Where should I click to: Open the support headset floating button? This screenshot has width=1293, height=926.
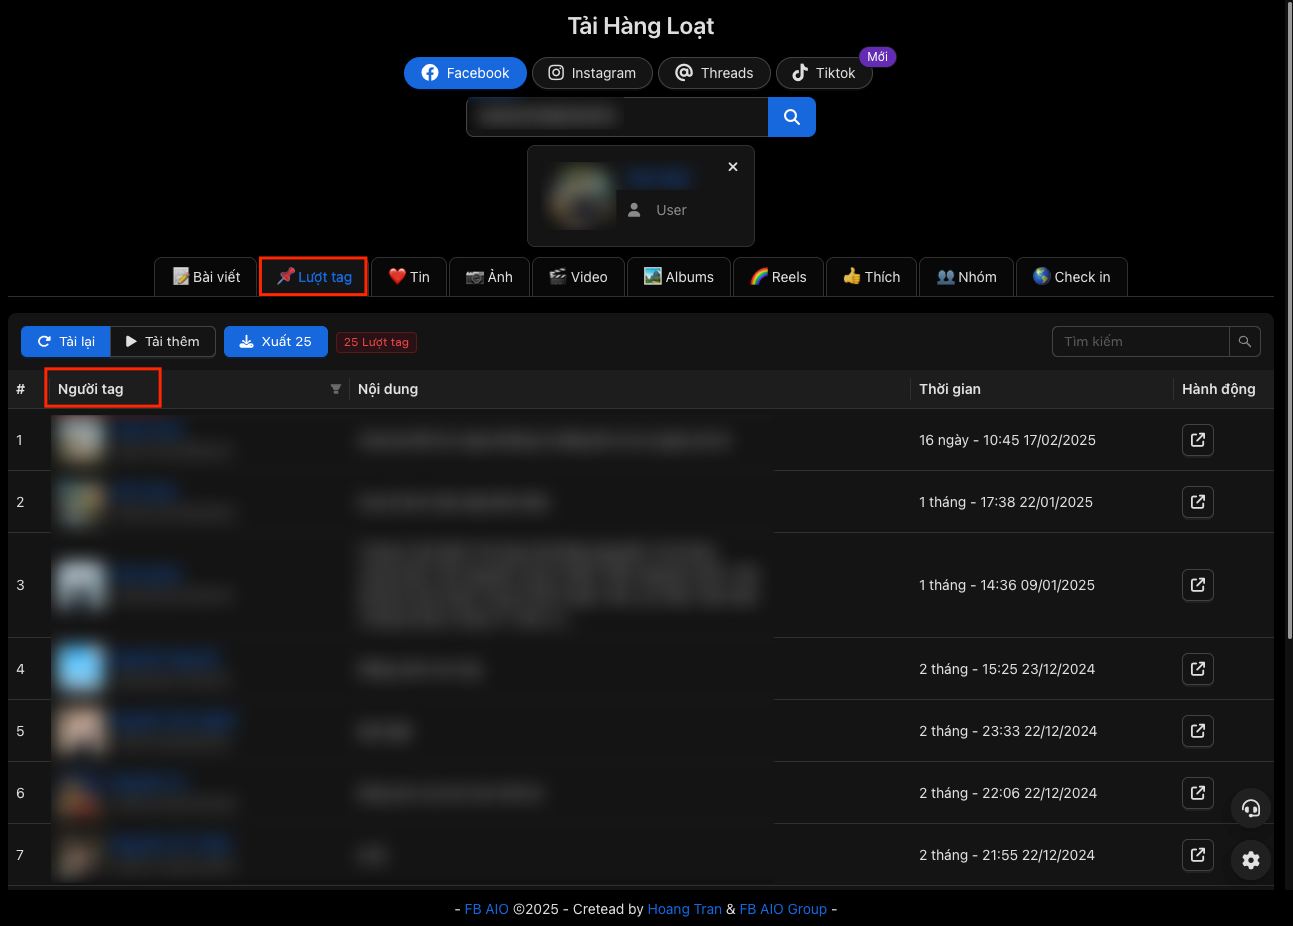pyautogui.click(x=1251, y=808)
